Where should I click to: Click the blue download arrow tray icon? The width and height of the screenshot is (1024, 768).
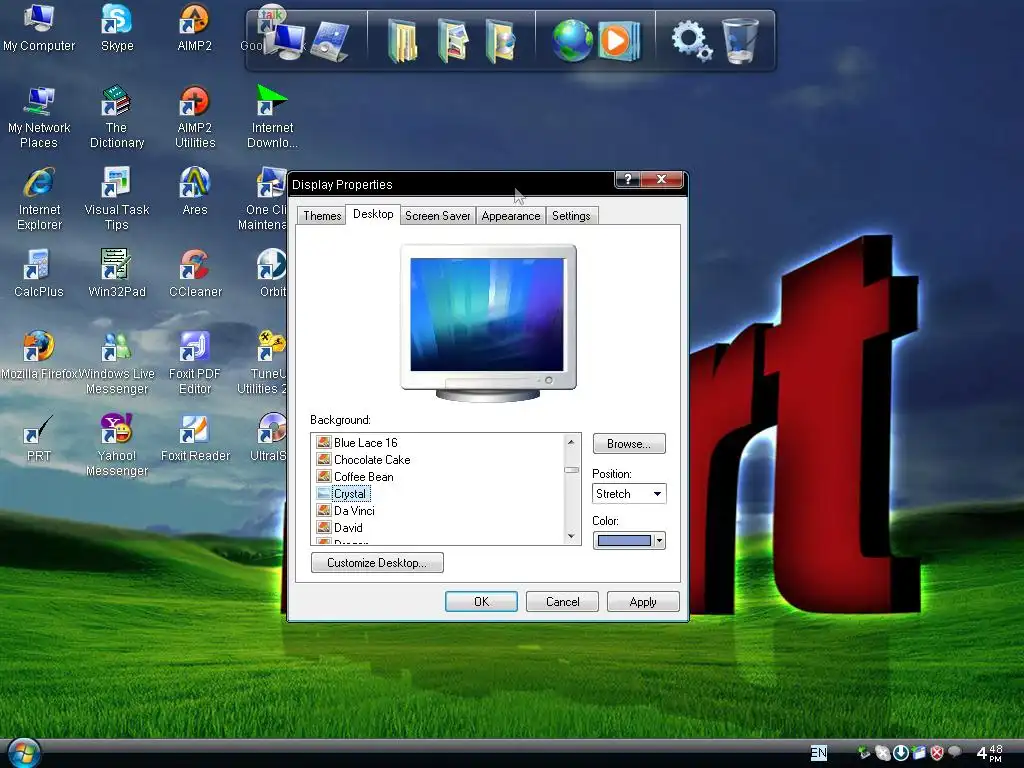(x=901, y=753)
